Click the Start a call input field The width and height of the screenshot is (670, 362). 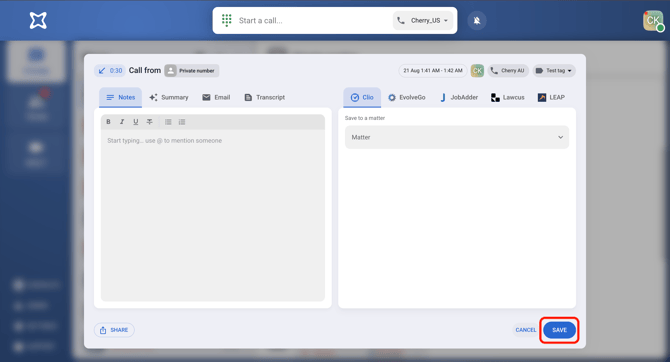(x=314, y=21)
